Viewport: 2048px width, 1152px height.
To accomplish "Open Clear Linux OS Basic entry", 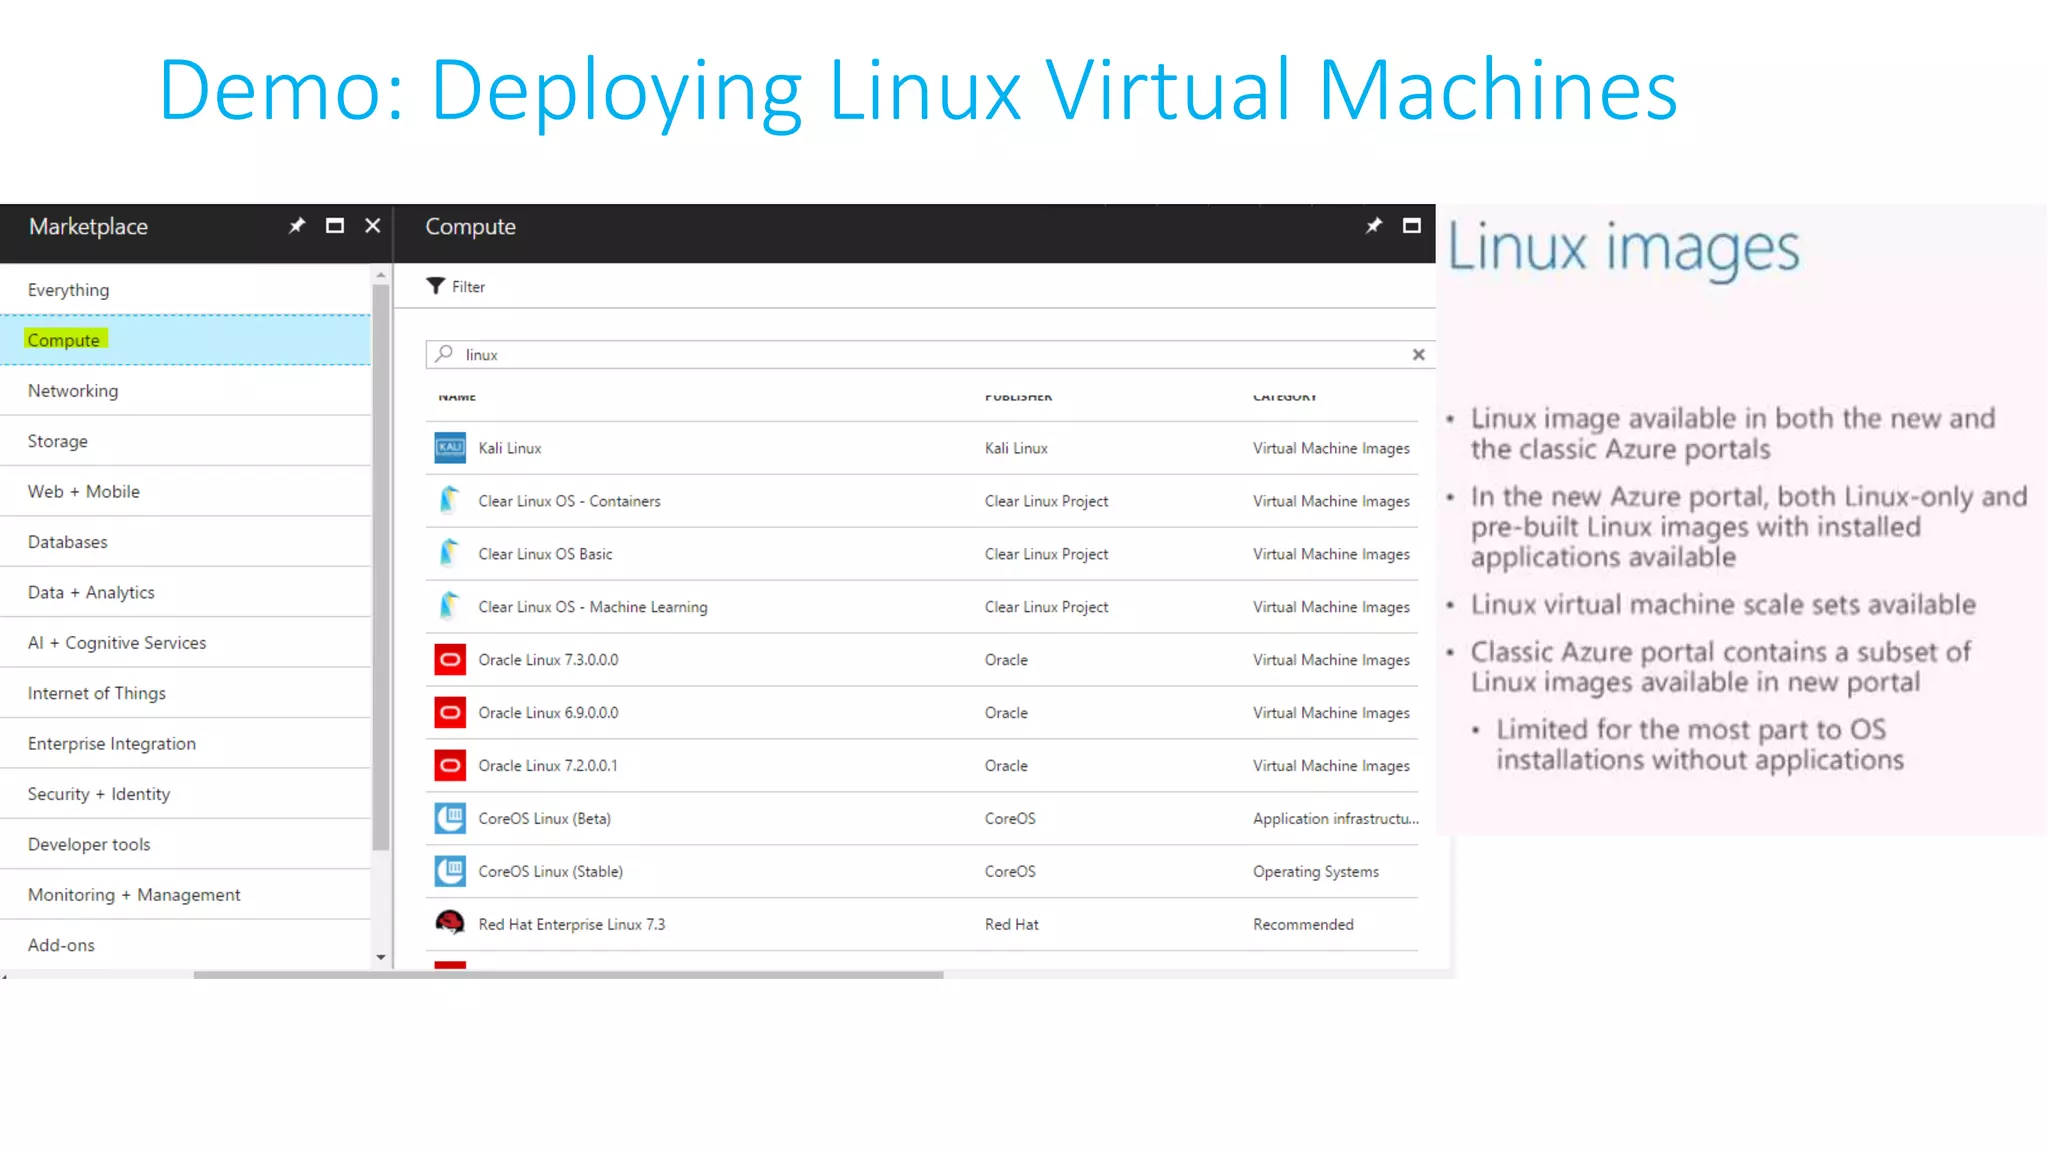I will [x=922, y=554].
